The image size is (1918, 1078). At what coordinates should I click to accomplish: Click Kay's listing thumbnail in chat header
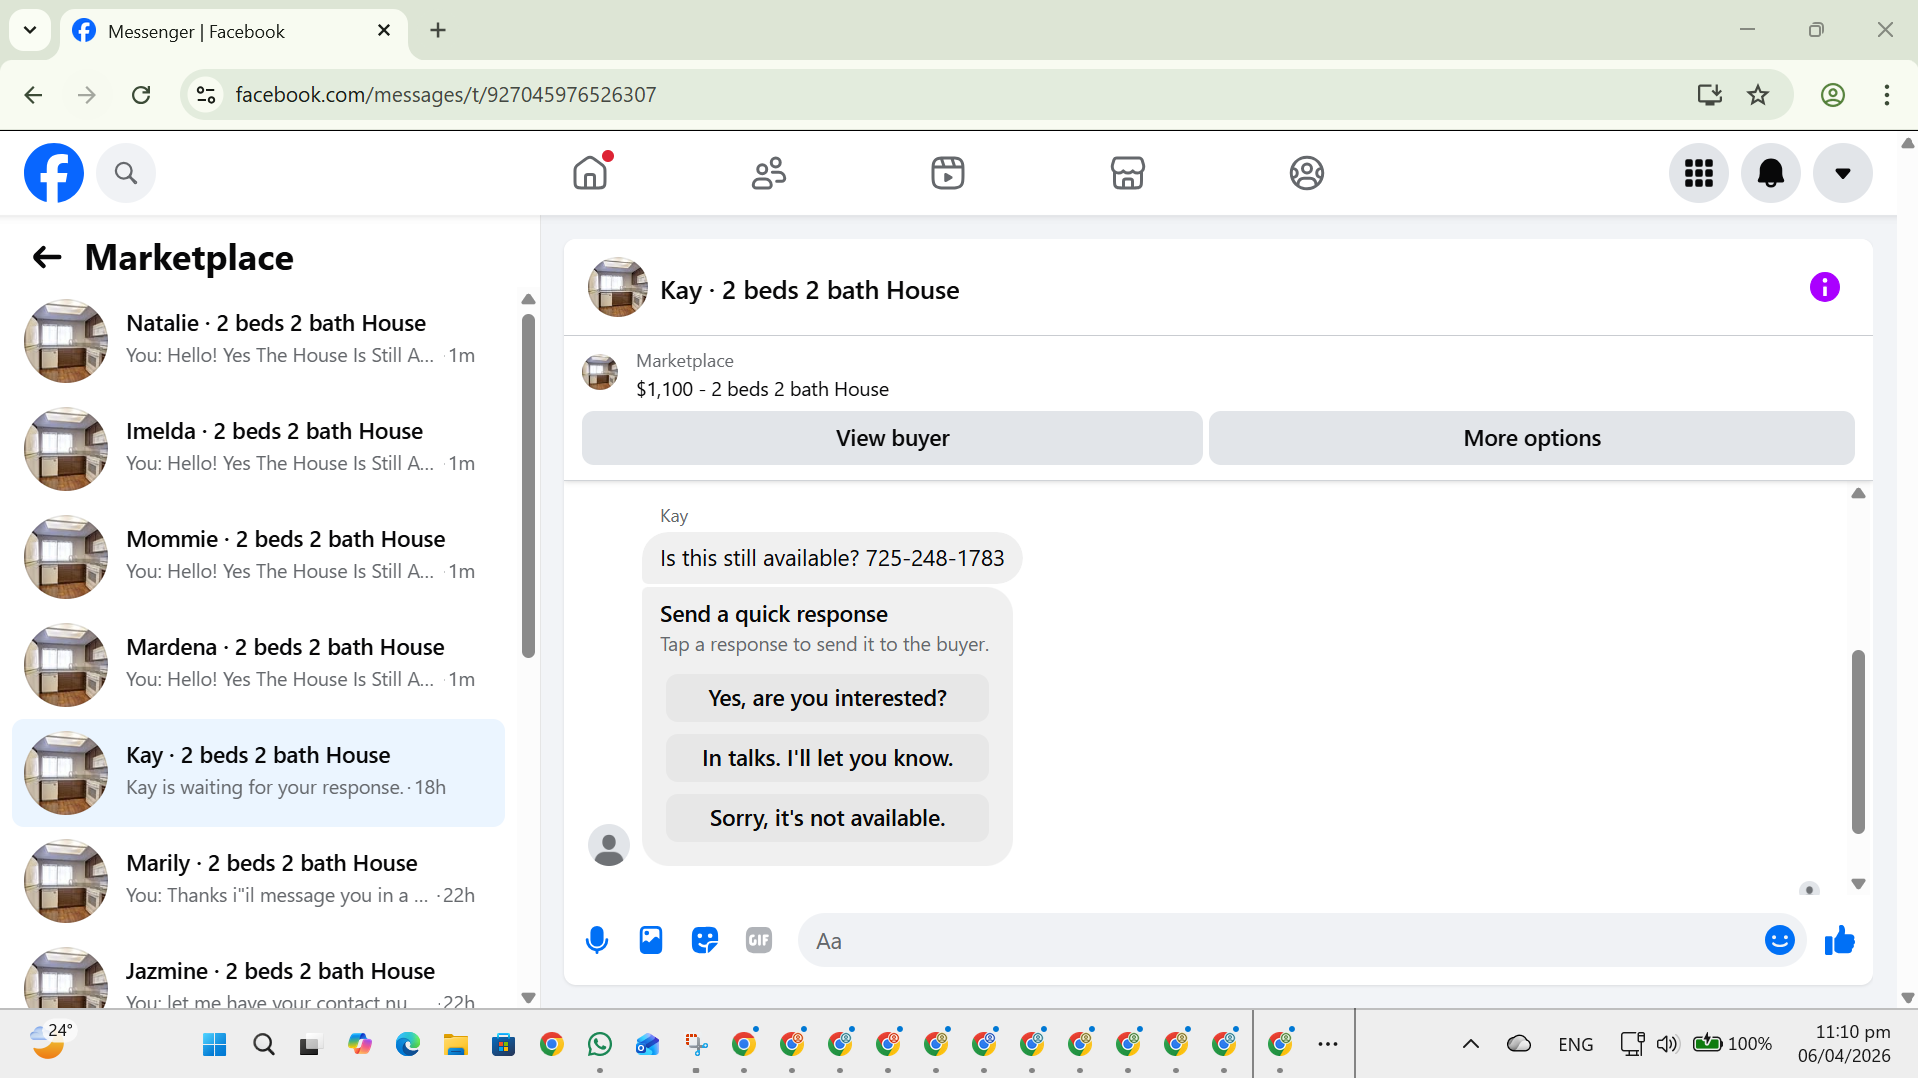point(618,288)
